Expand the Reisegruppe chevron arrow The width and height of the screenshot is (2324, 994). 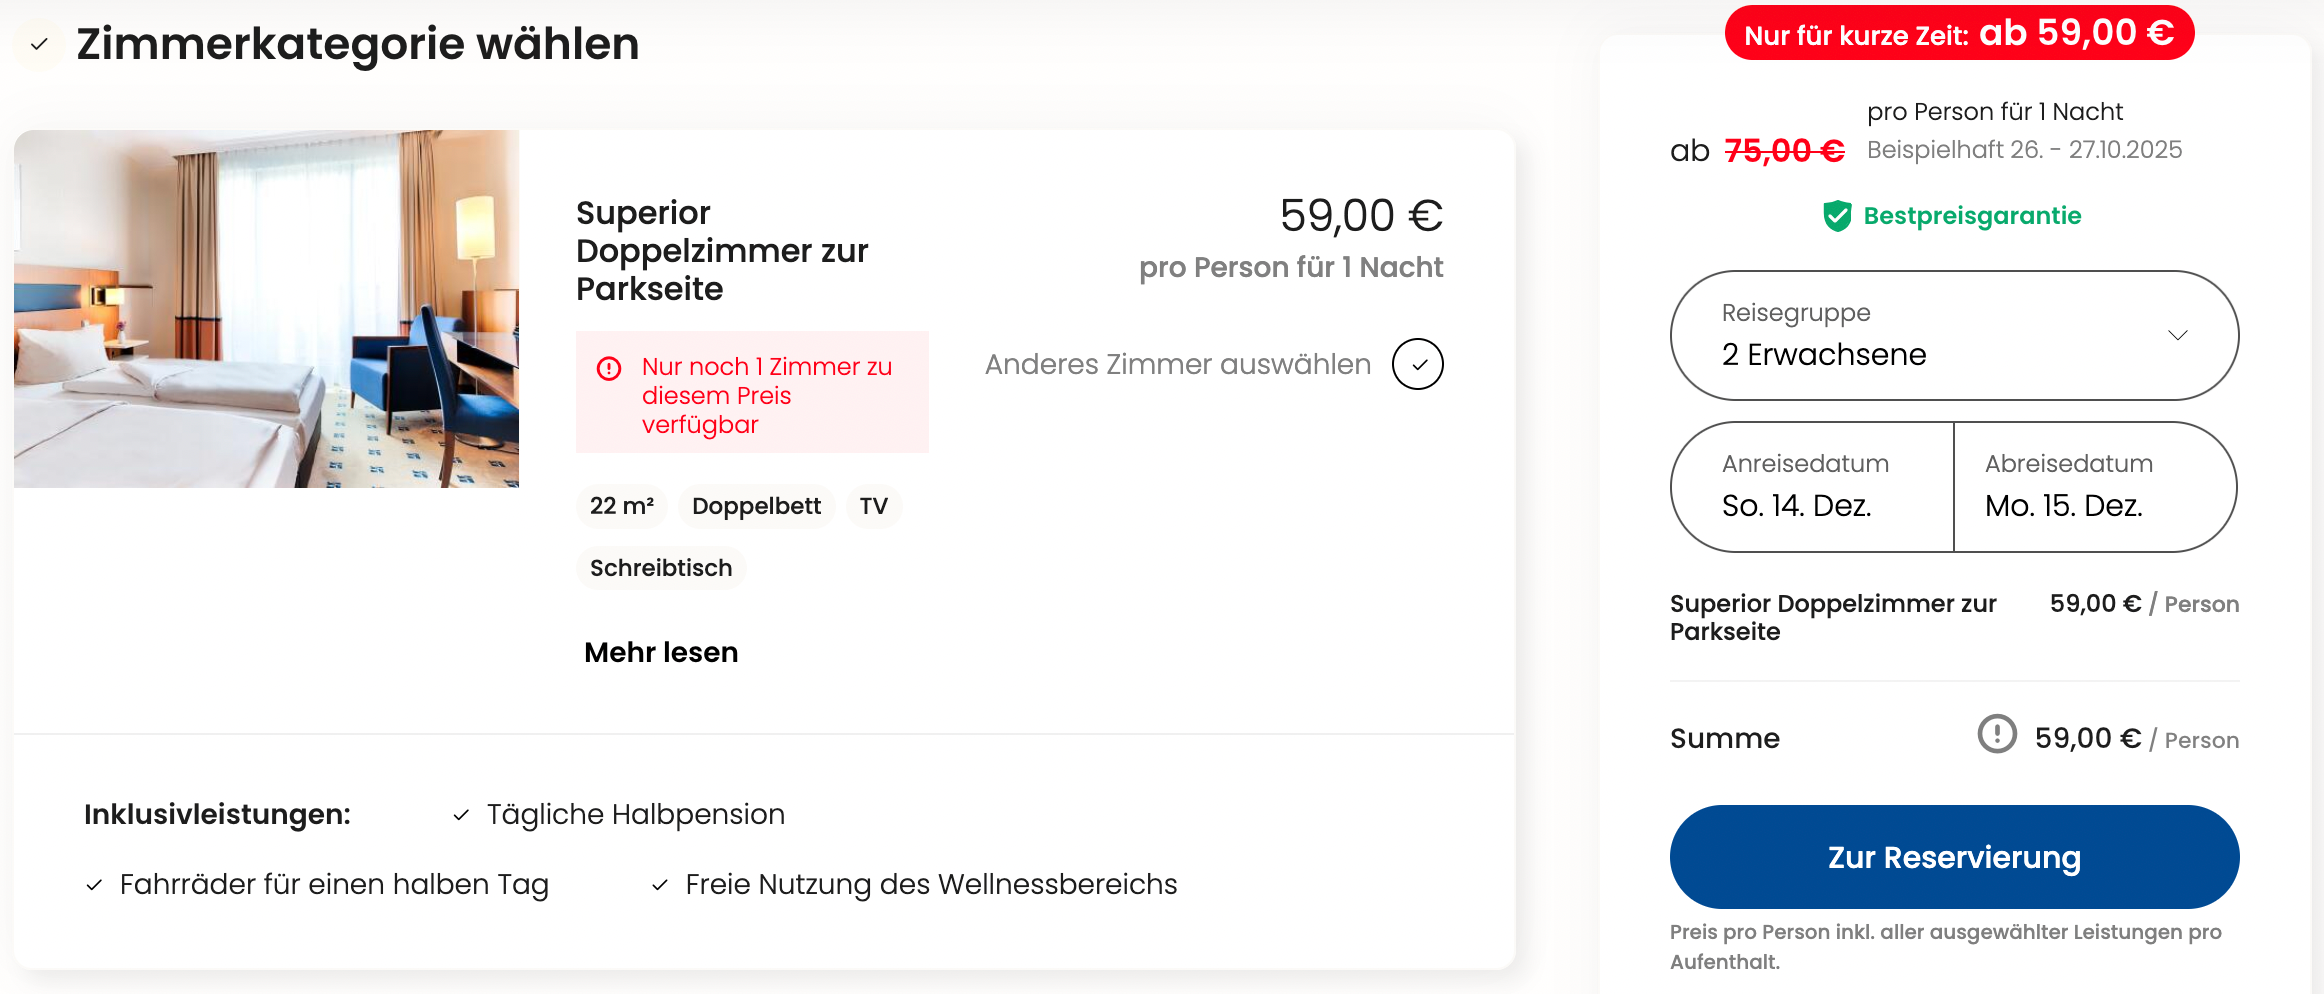tap(2177, 335)
